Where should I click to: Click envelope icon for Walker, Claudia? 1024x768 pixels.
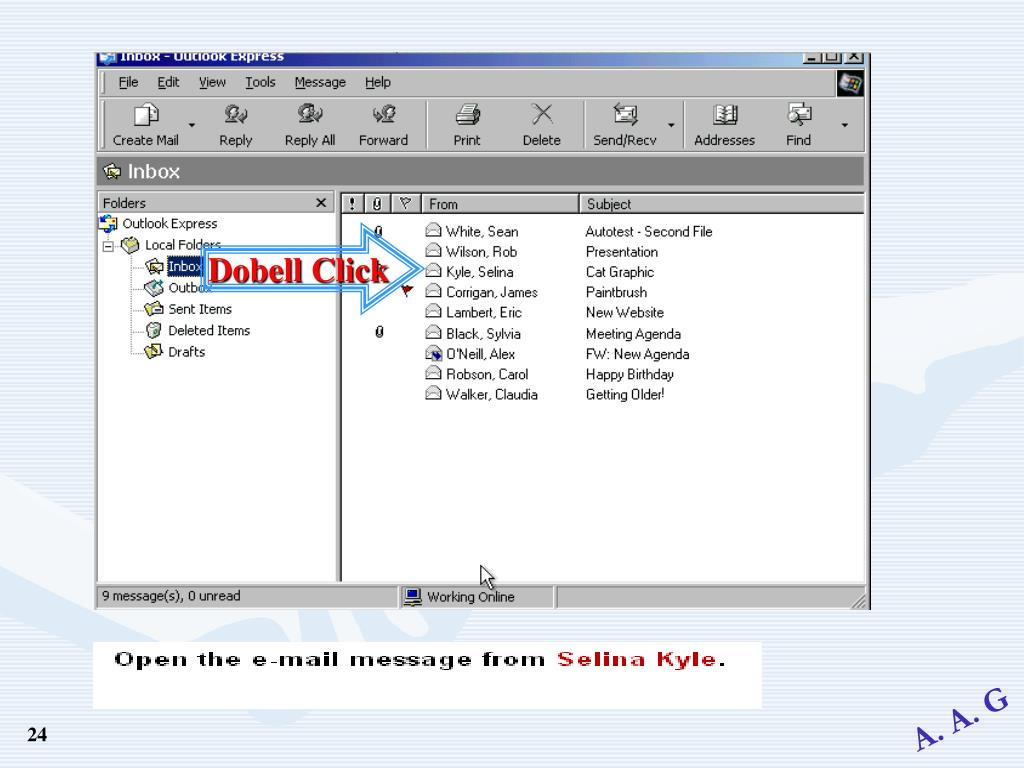pos(433,393)
